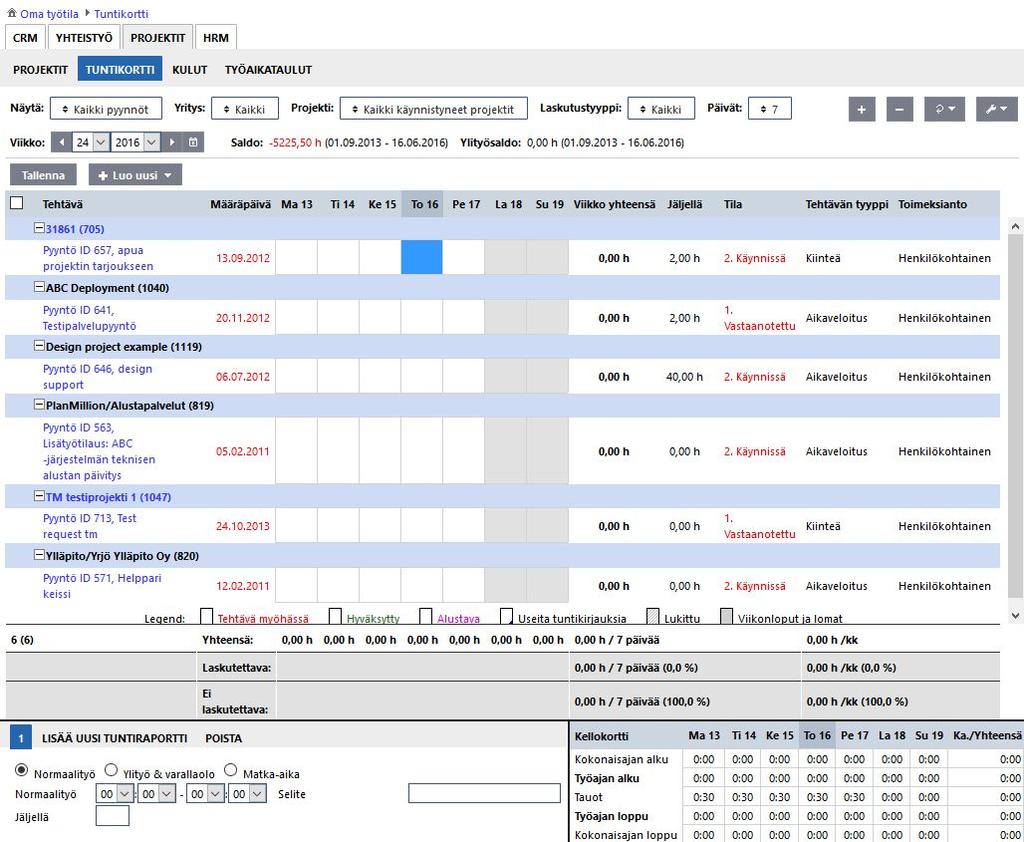Select the Ylityö & varallaolo radio button
This screenshot has height=842, width=1024.
tap(111, 770)
